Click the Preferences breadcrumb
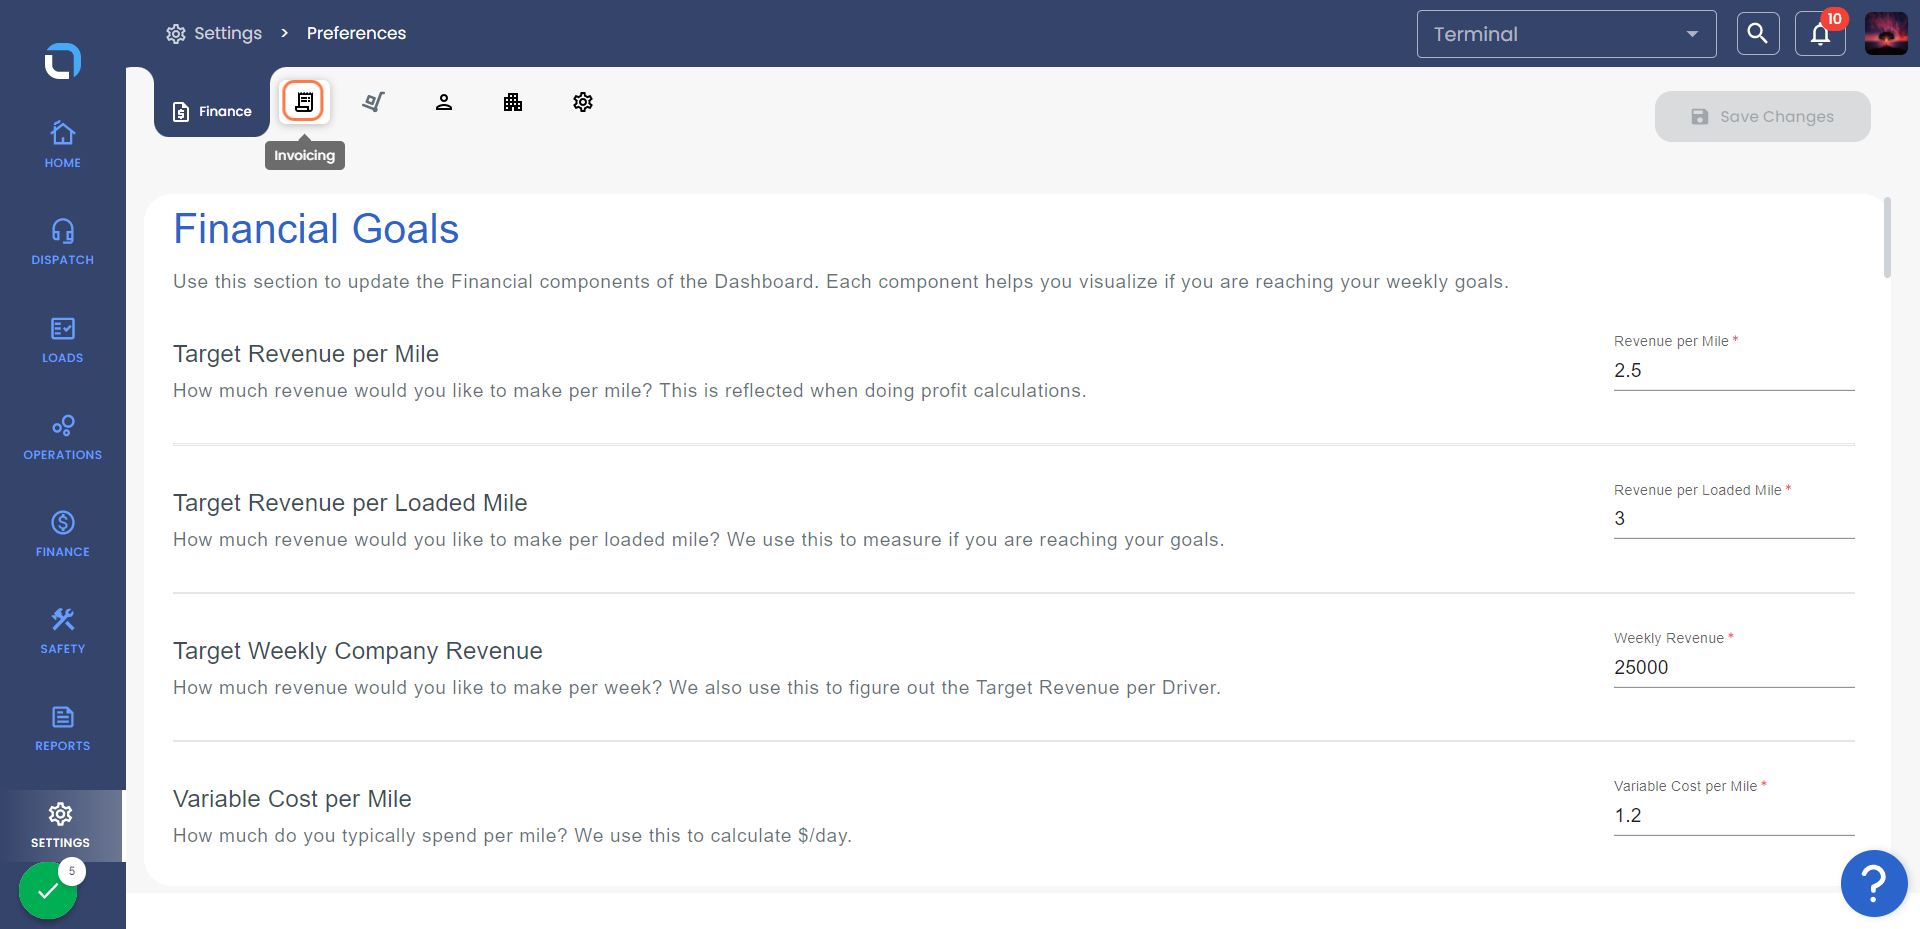Image resolution: width=1920 pixels, height=929 pixels. coord(356,33)
